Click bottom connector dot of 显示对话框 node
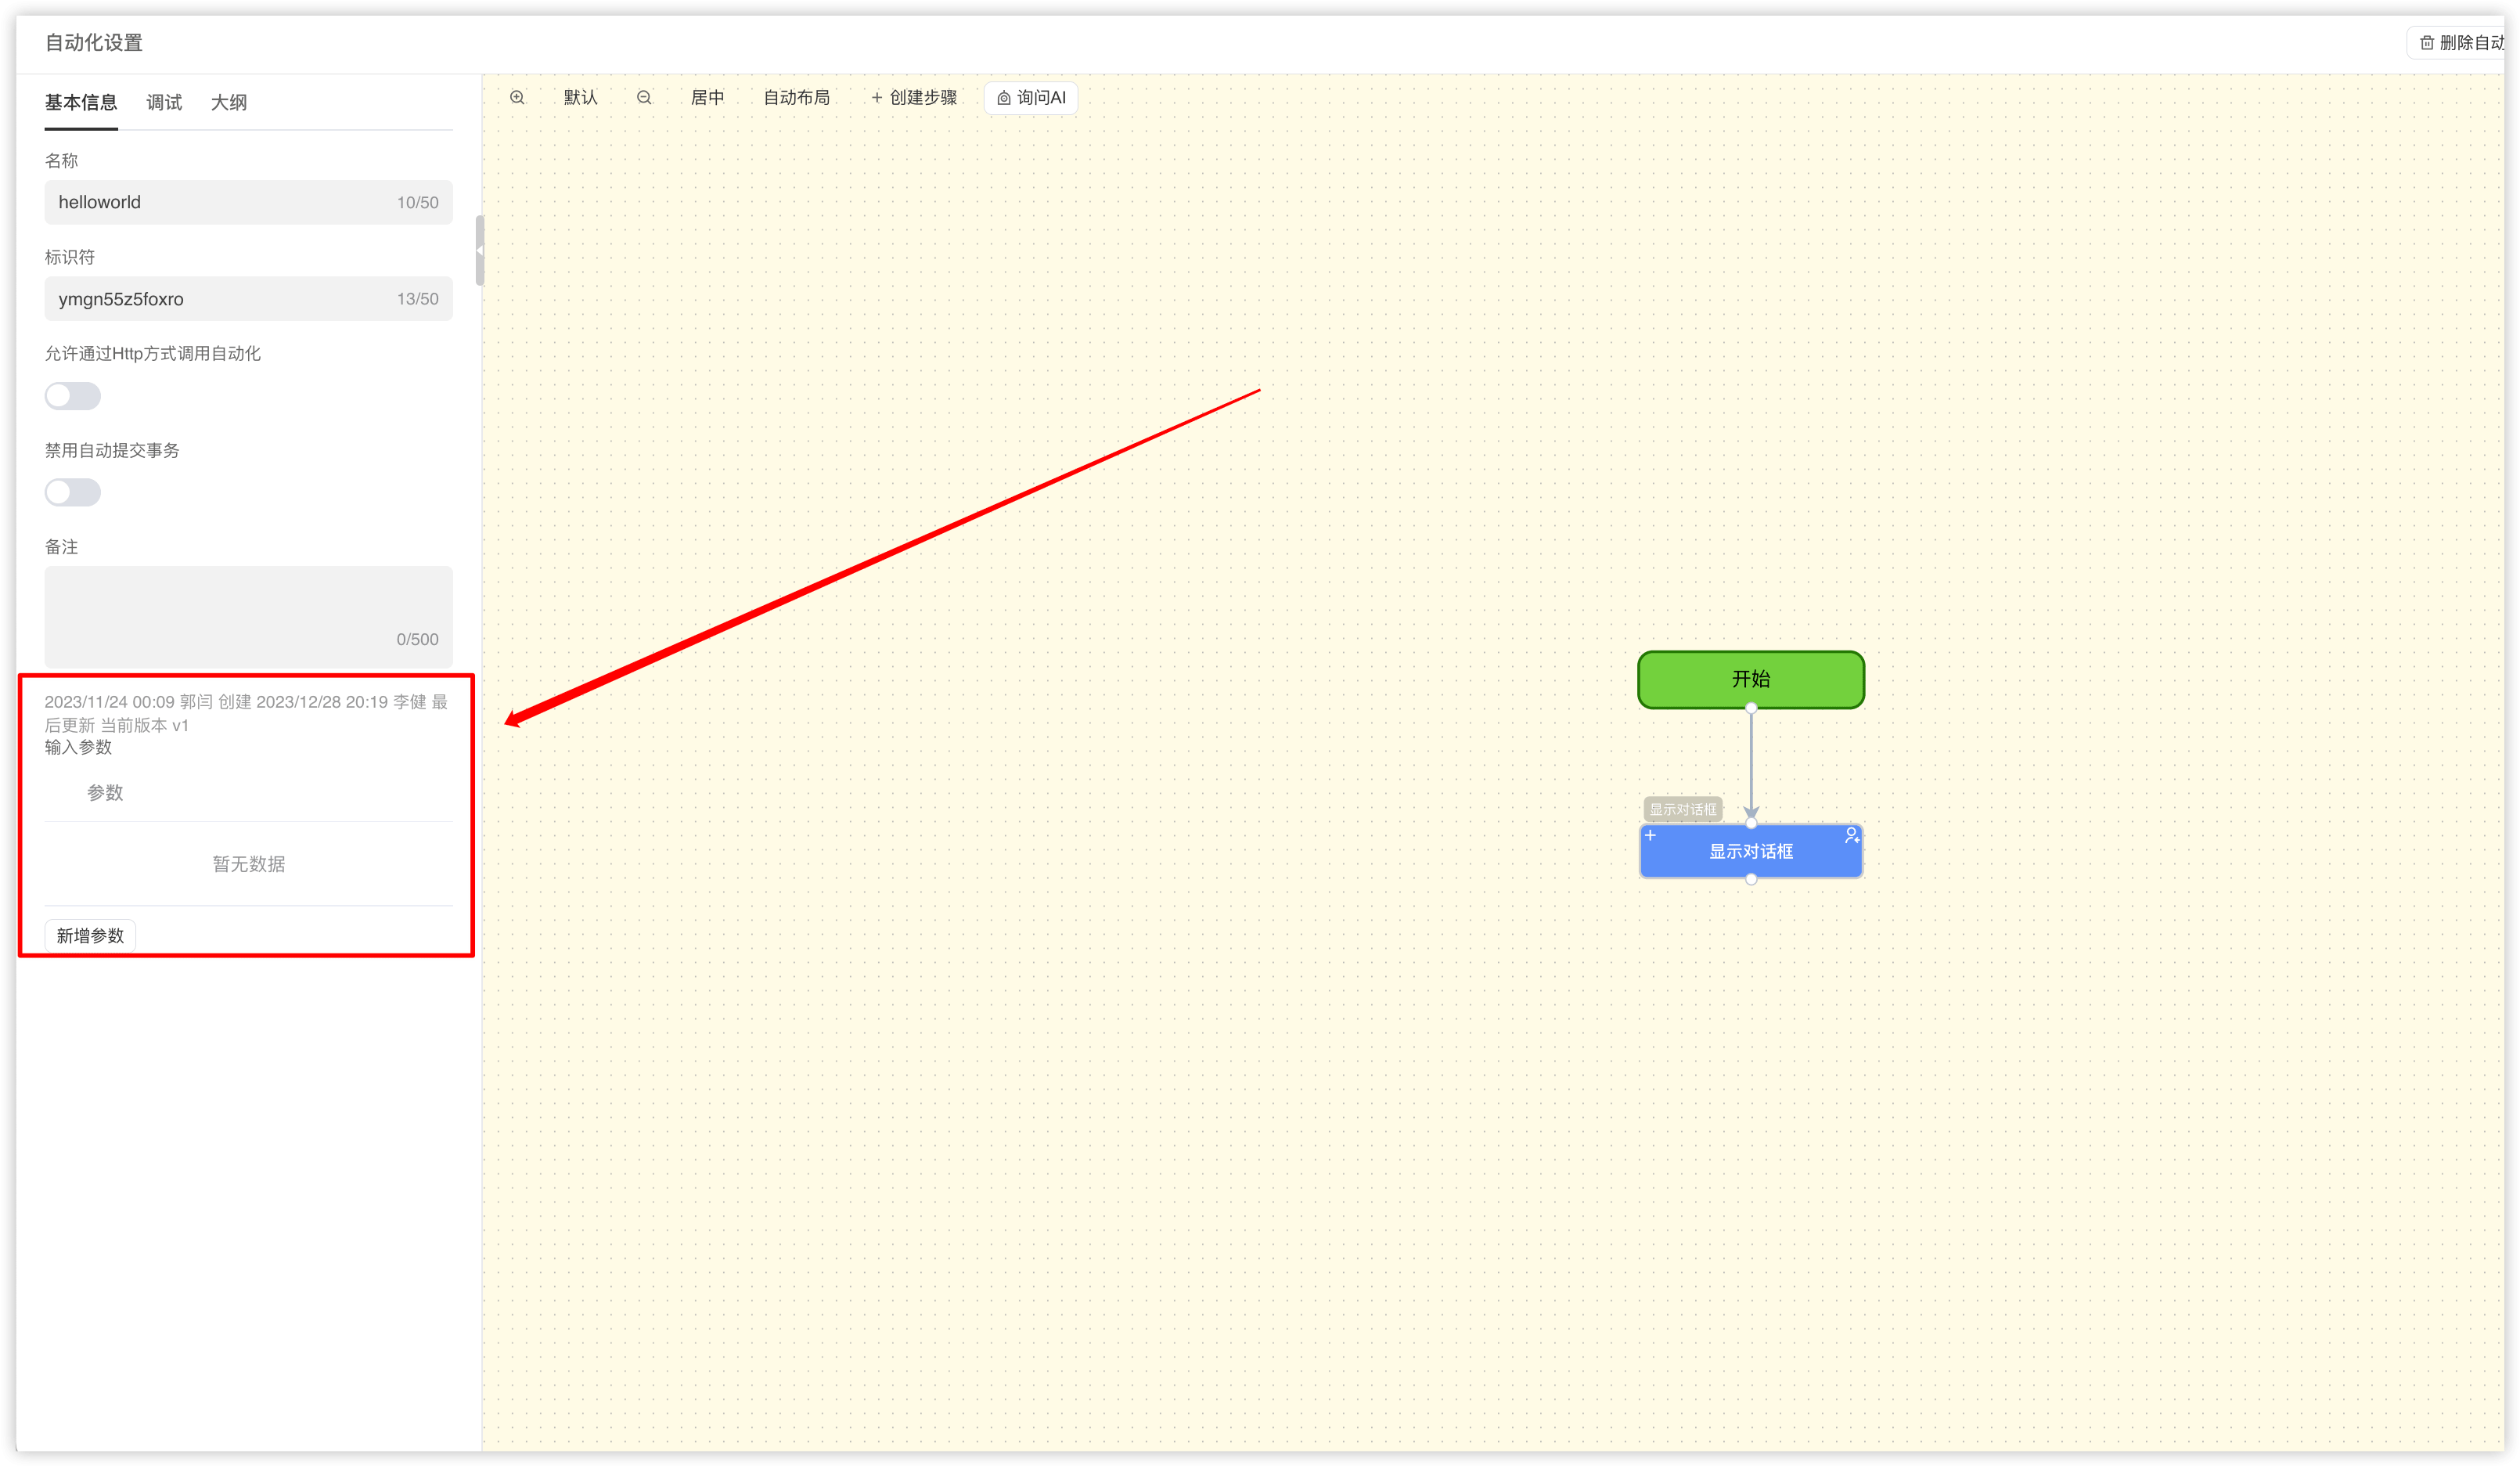Image resolution: width=2520 pixels, height=1467 pixels. point(1751,879)
